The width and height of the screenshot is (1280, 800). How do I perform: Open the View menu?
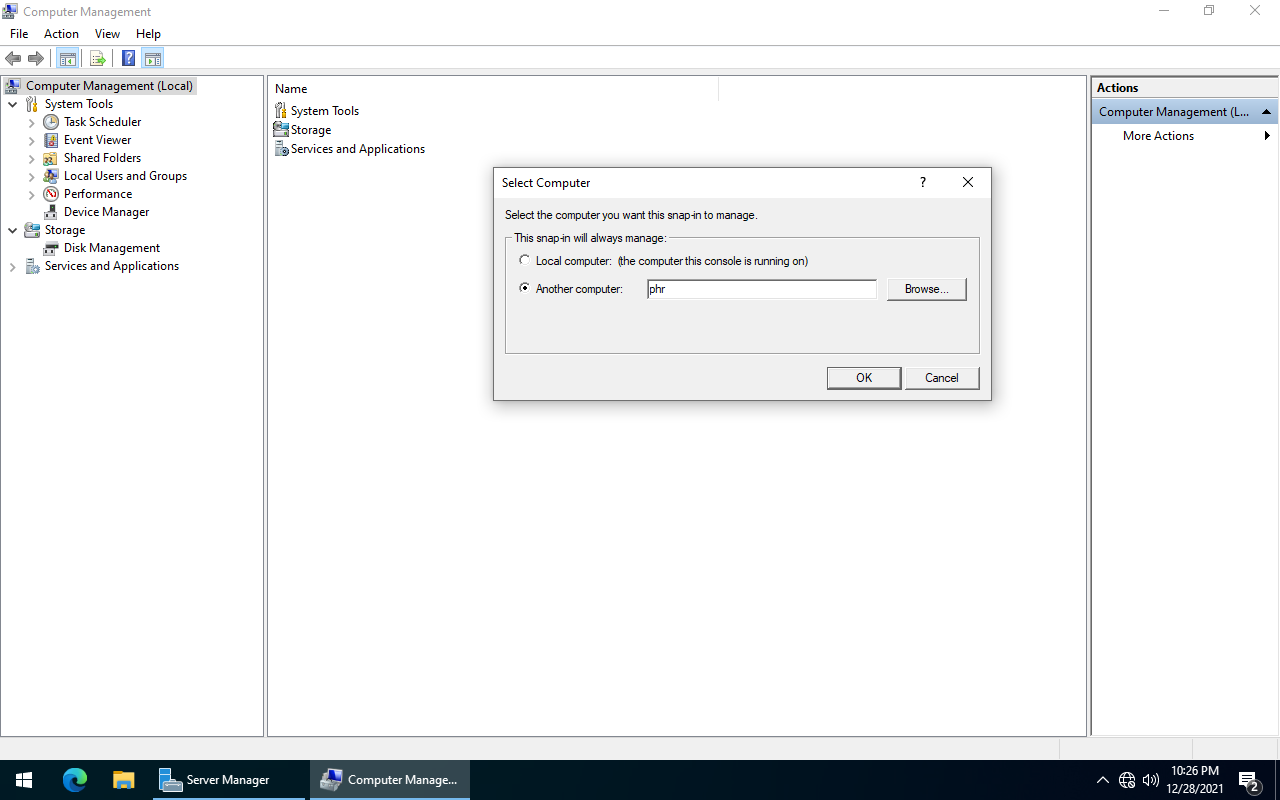point(107,33)
